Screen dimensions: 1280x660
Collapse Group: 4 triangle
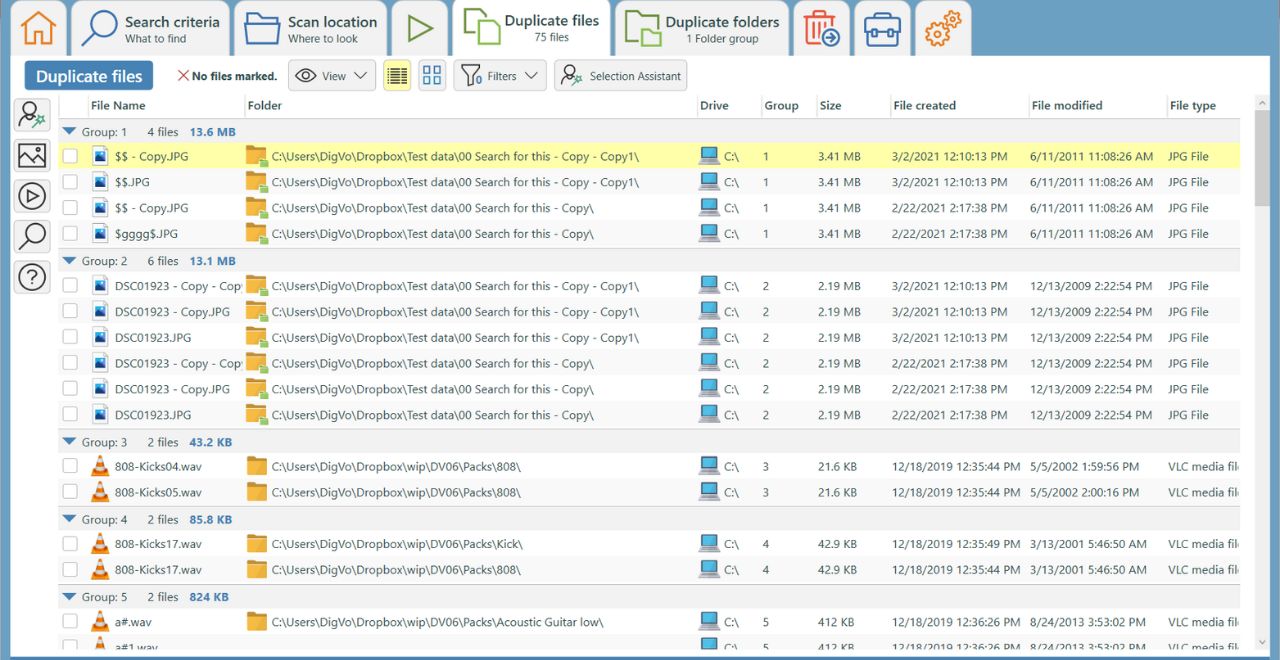coord(69,519)
